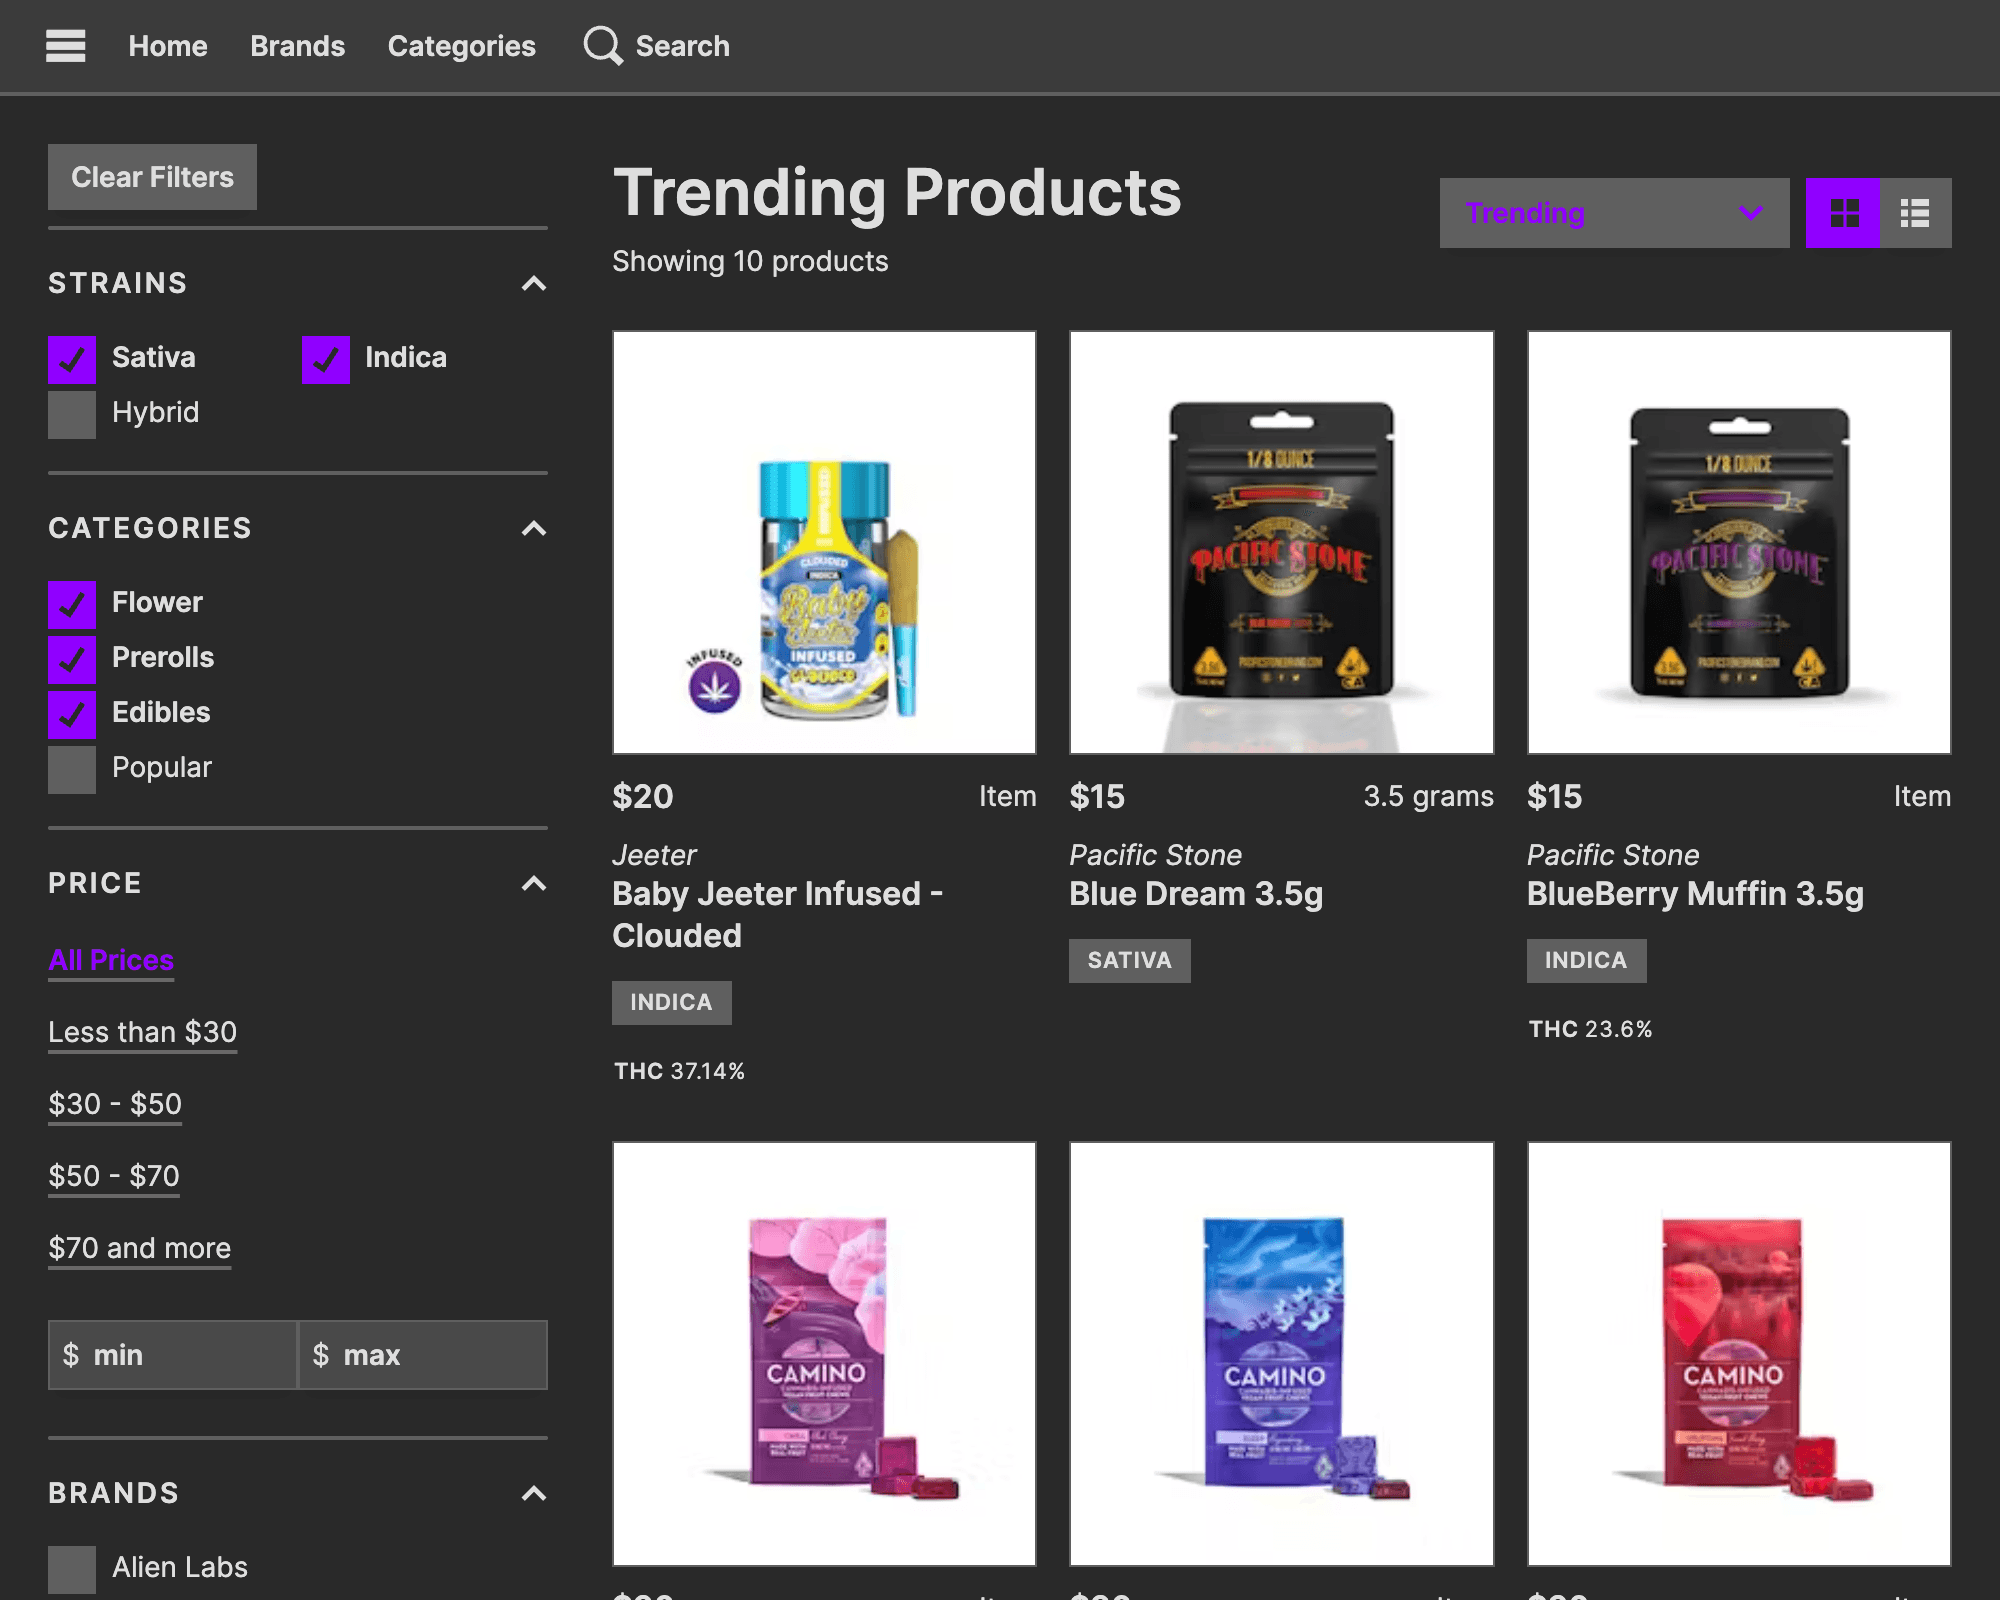The height and width of the screenshot is (1600, 2000).
Task: Switch to grid view layout
Action: (1843, 213)
